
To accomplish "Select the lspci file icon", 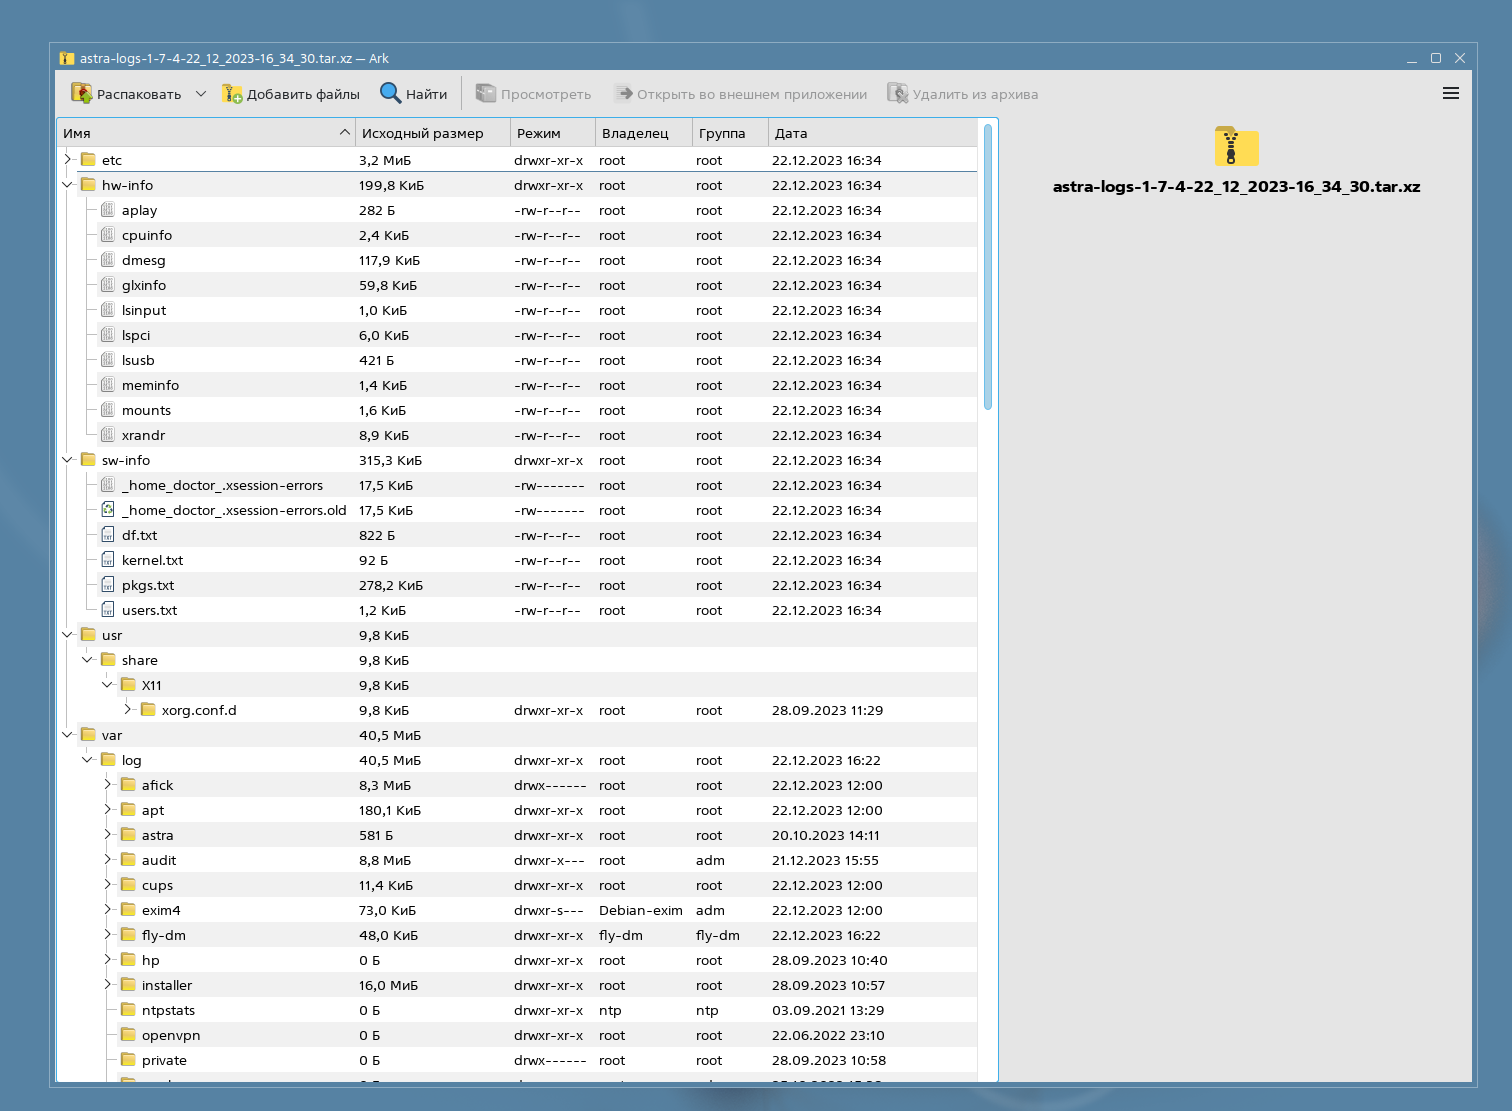I will (x=108, y=335).
